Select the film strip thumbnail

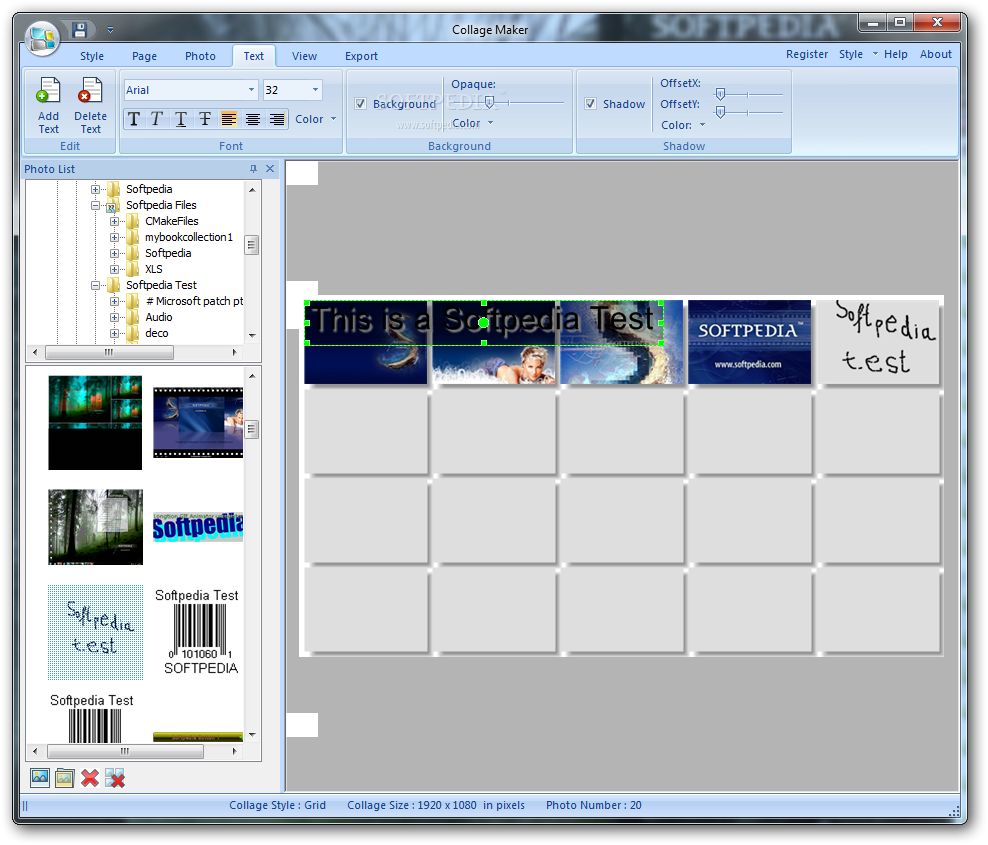198,422
